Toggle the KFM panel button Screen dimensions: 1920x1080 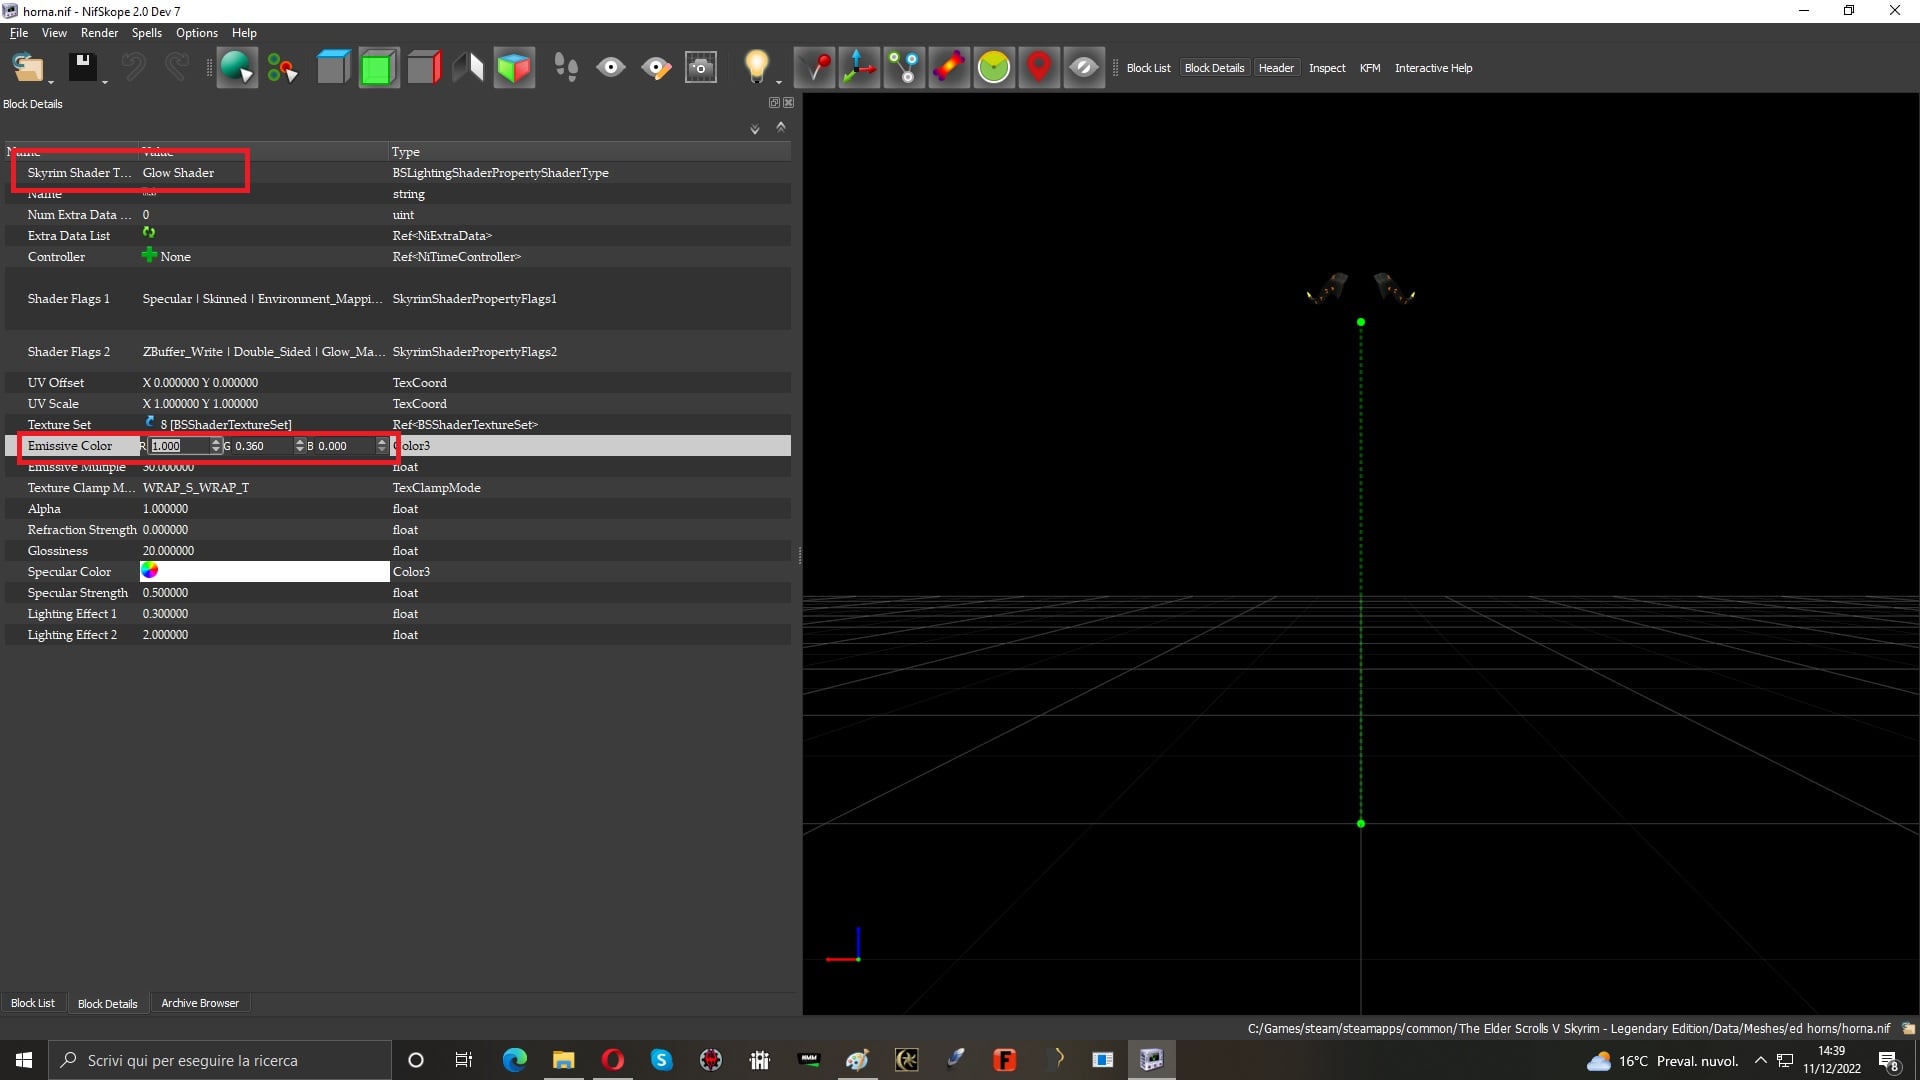(1370, 68)
